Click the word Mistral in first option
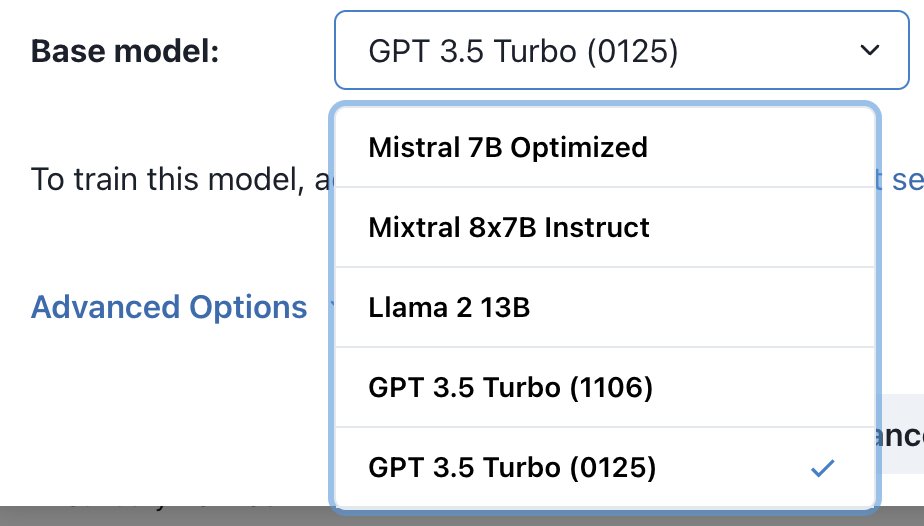This screenshot has height=526, width=924. coord(414,147)
